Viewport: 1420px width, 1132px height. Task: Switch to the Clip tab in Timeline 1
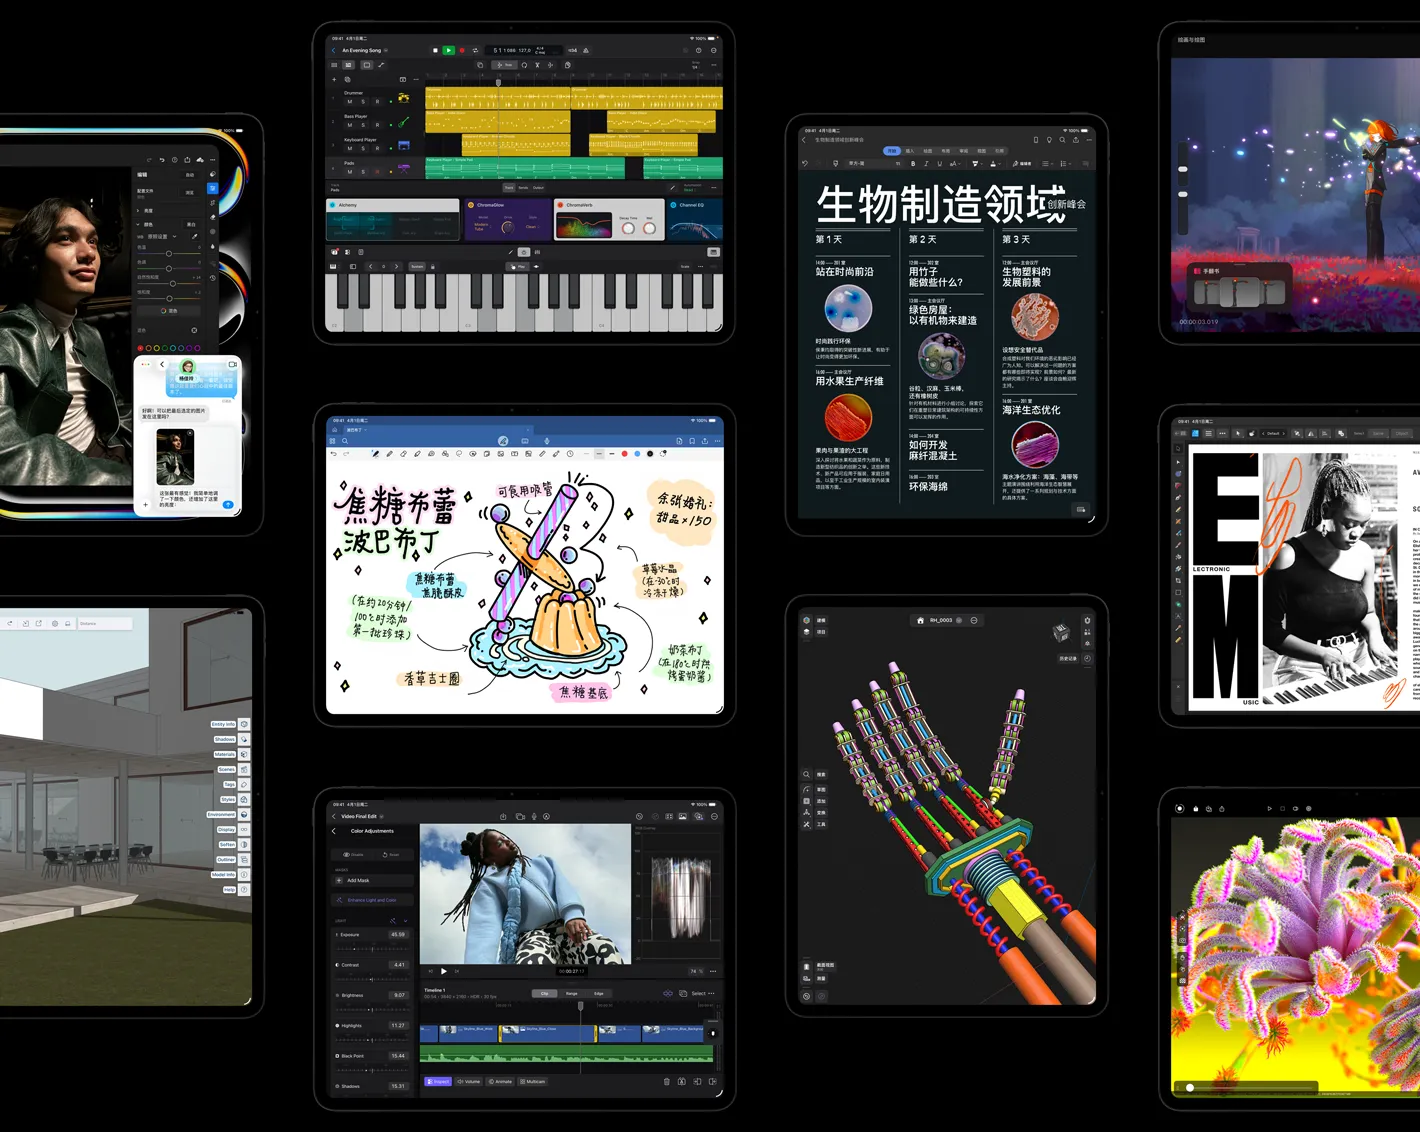click(545, 993)
